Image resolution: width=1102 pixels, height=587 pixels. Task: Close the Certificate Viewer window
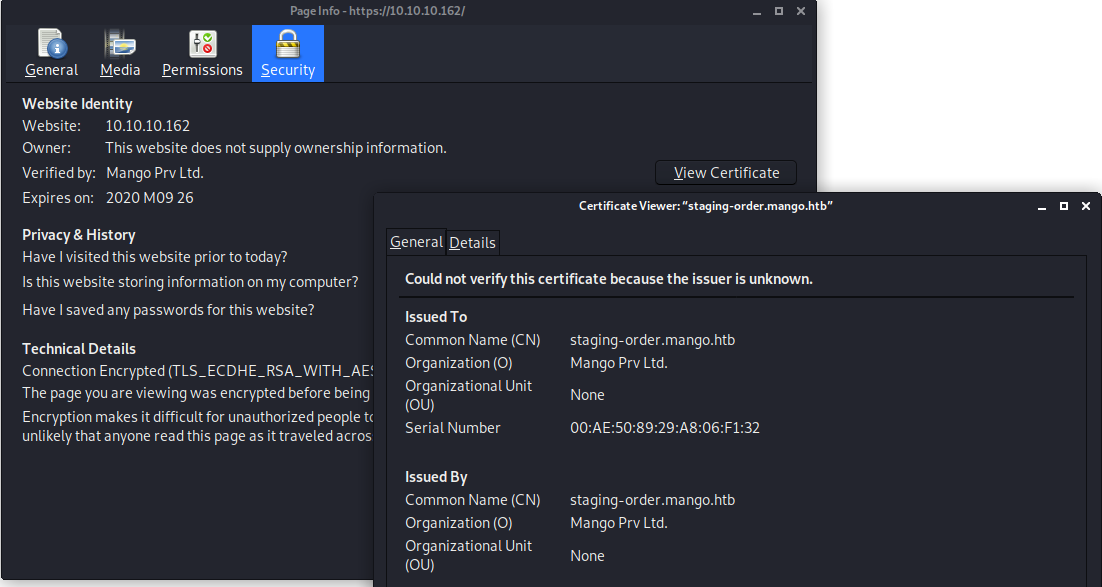pyautogui.click(x=1086, y=206)
